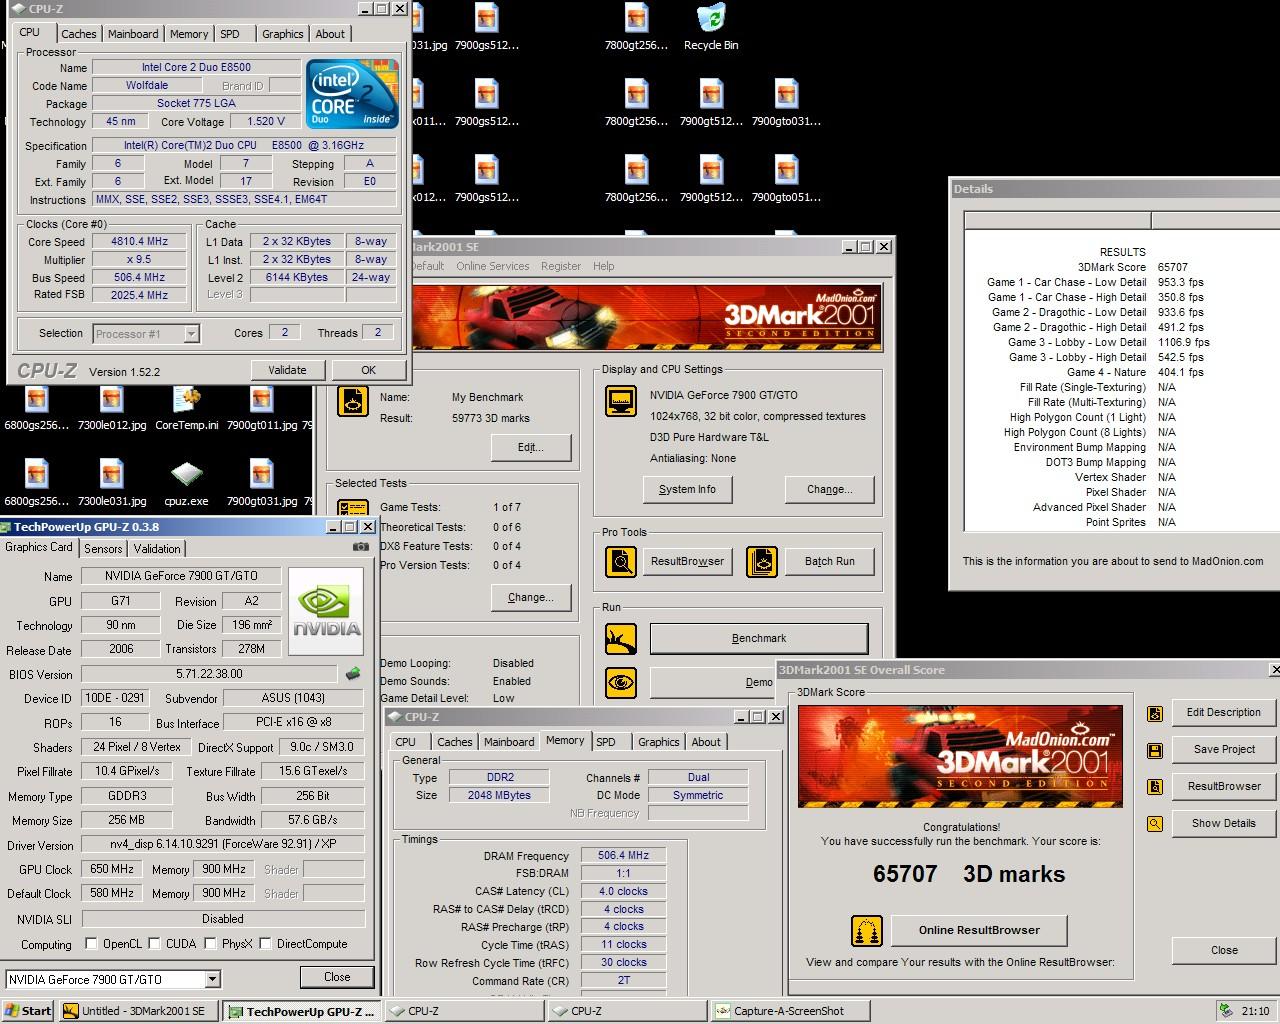The image size is (1280, 1024).
Task: Click the NVIDIA logo in GPU-Z
Action: (x=326, y=612)
